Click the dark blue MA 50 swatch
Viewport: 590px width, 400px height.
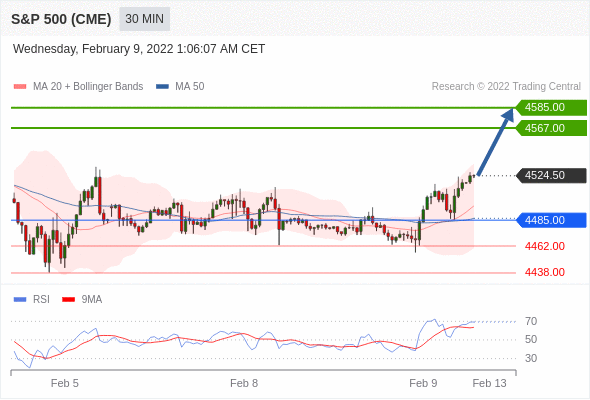coord(162,87)
